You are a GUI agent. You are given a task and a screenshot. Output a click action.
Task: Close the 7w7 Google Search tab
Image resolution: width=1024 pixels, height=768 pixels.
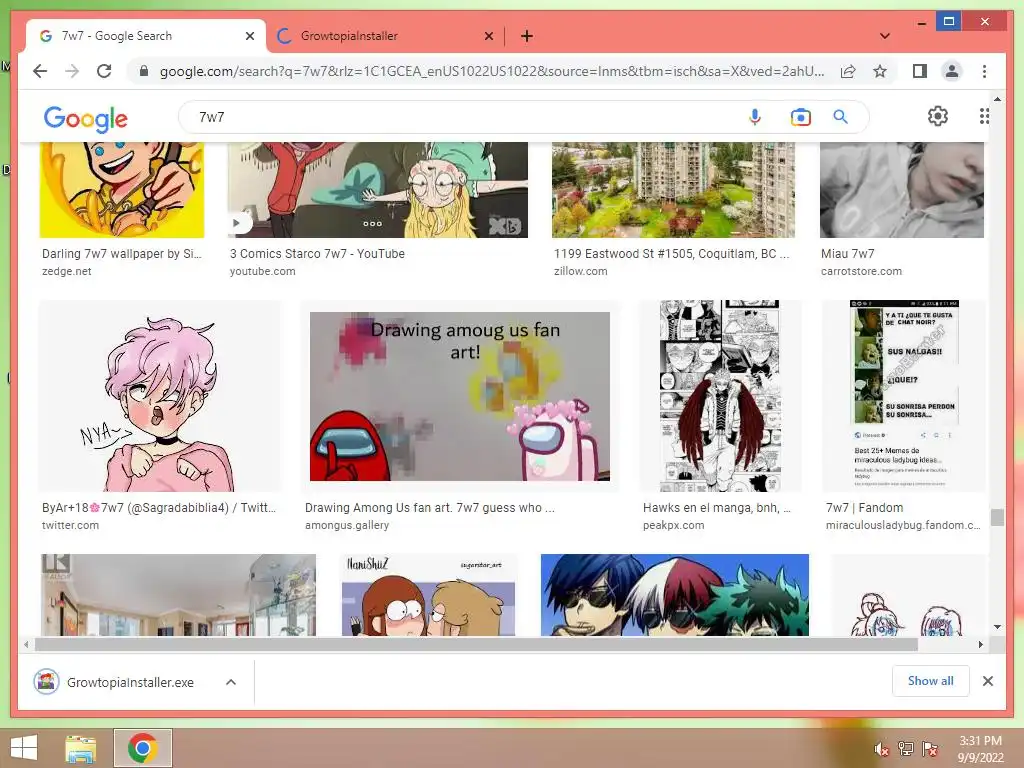click(249, 36)
